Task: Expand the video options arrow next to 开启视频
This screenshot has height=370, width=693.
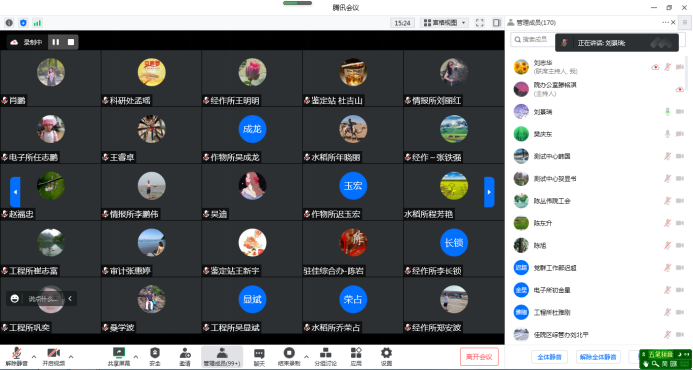Action: point(71,356)
